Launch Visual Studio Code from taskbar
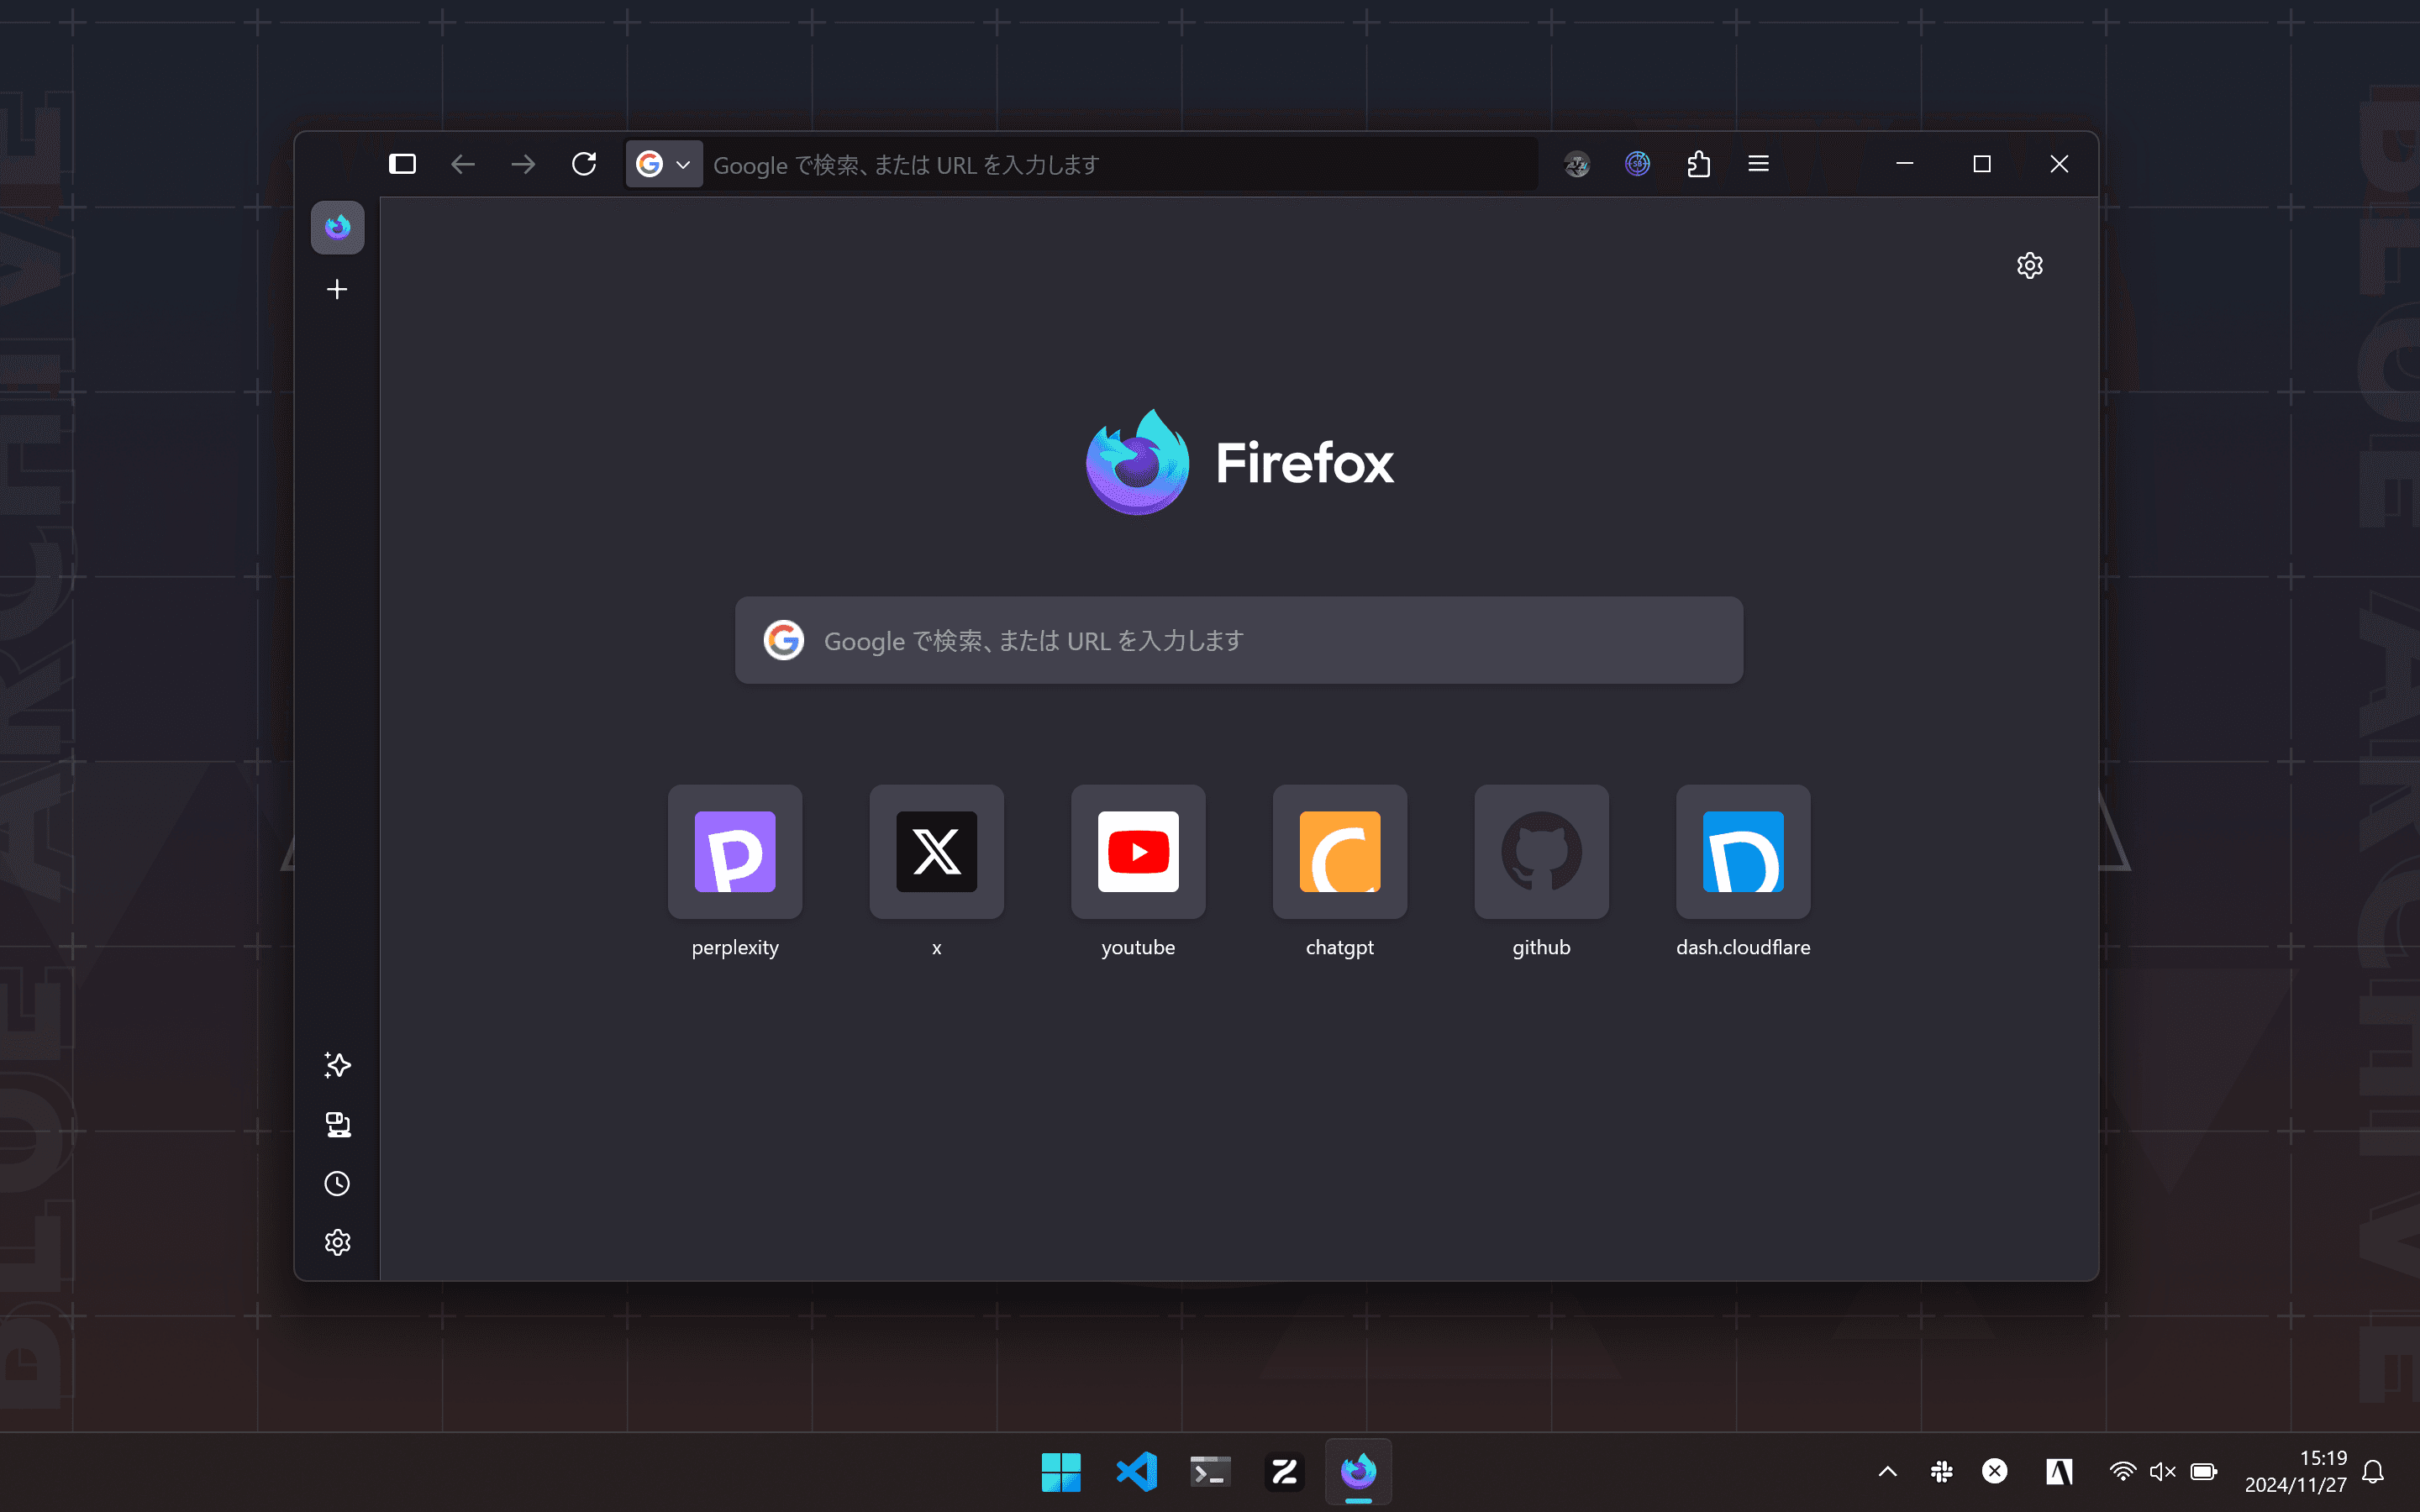This screenshot has width=2420, height=1512. (x=1136, y=1472)
